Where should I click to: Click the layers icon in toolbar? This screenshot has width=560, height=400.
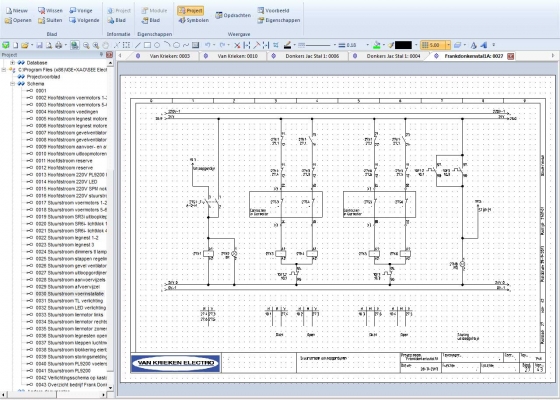click(x=458, y=45)
